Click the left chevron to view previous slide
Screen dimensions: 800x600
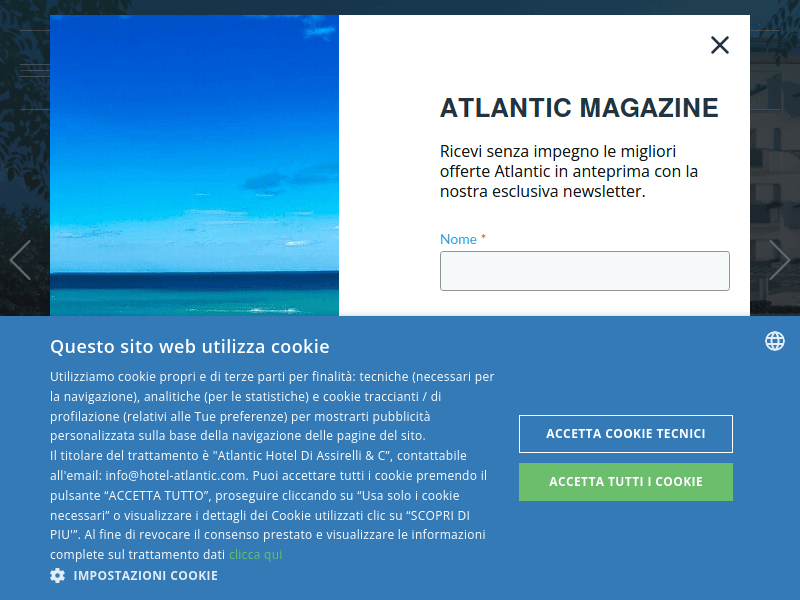[x=21, y=260]
